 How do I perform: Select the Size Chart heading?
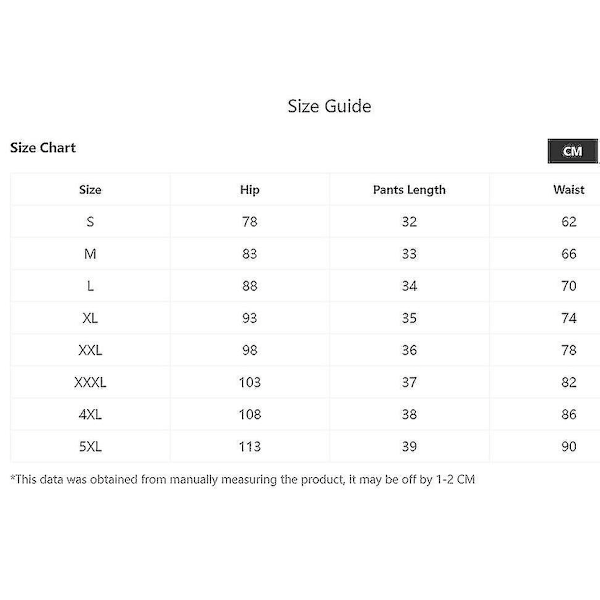pyautogui.click(x=43, y=147)
